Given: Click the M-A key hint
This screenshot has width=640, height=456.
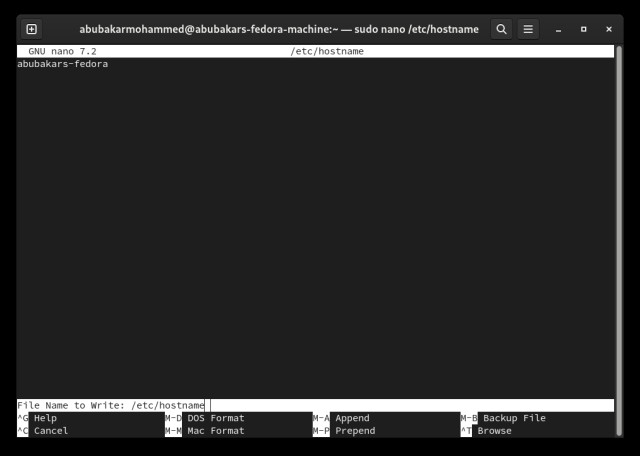Looking at the screenshot, I should 321,418.
